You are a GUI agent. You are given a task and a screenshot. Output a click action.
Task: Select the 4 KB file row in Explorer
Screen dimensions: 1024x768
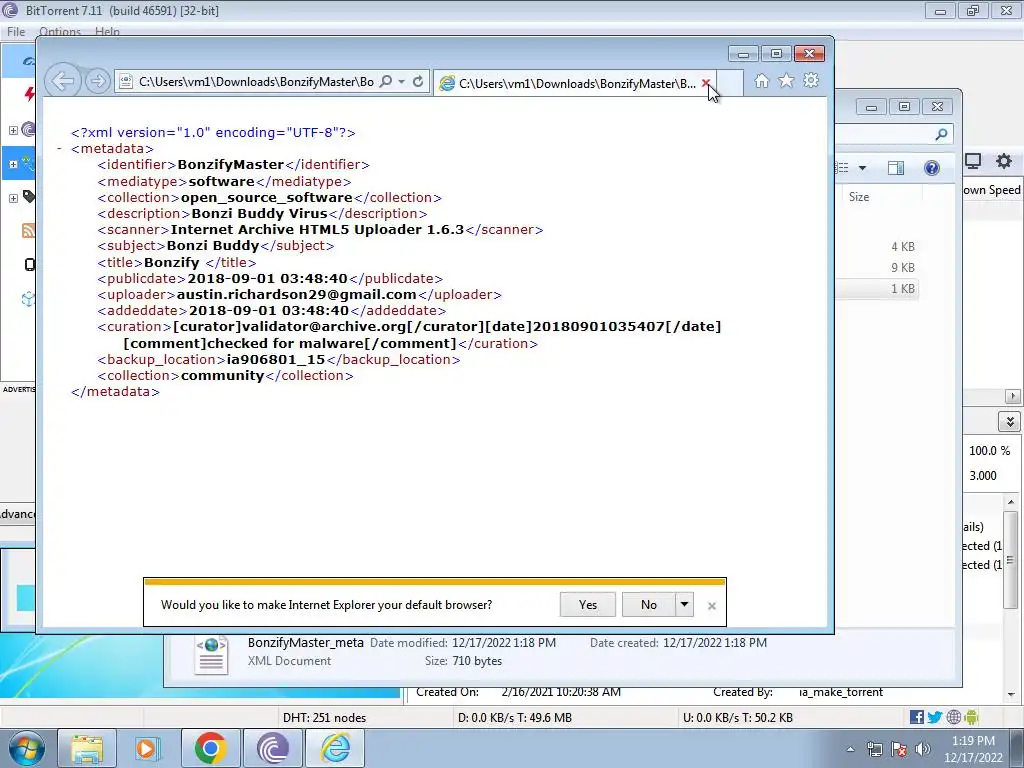pyautogui.click(x=878, y=247)
